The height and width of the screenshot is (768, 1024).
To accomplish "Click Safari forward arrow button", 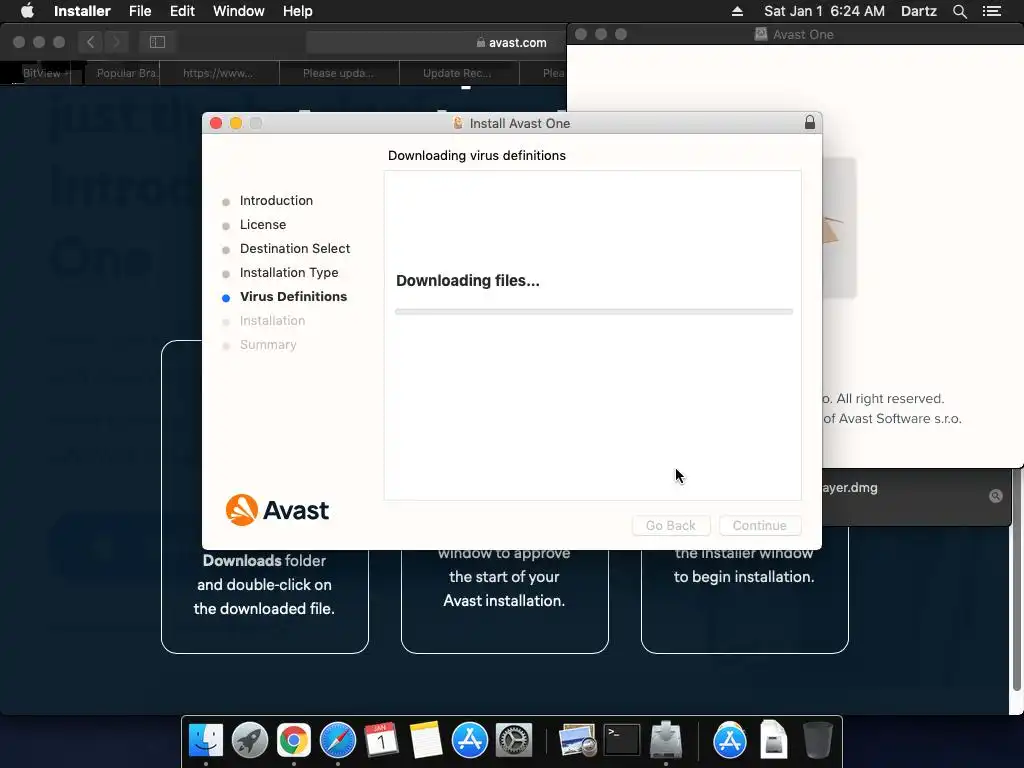I will point(116,42).
